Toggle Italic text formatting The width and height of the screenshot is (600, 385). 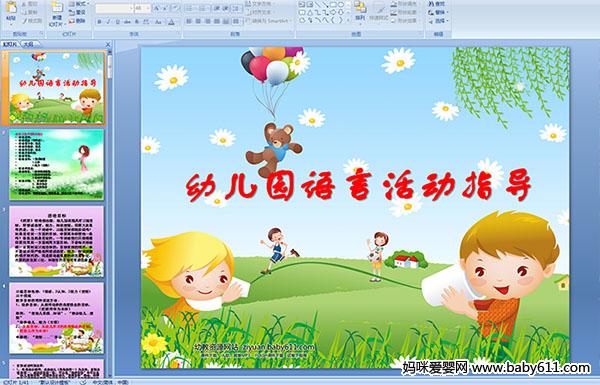(108, 22)
